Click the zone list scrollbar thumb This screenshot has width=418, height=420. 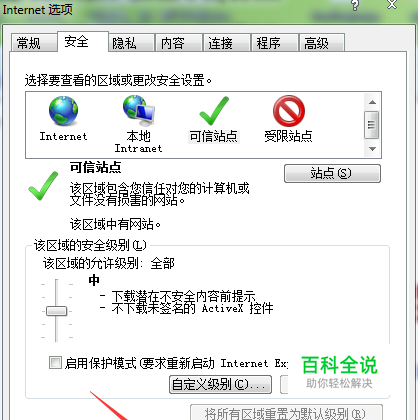point(372,125)
